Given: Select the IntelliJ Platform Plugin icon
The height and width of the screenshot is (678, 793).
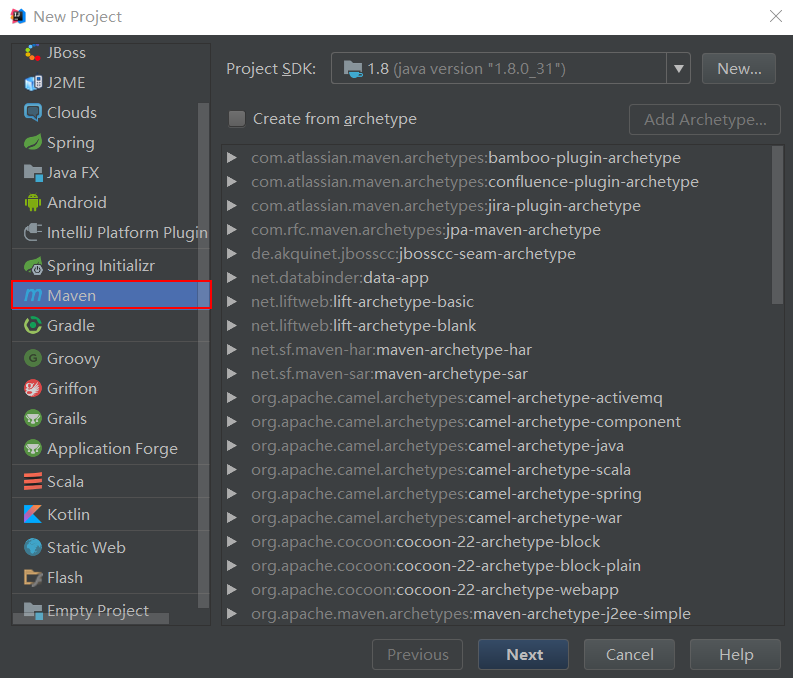Looking at the screenshot, I should [33, 233].
